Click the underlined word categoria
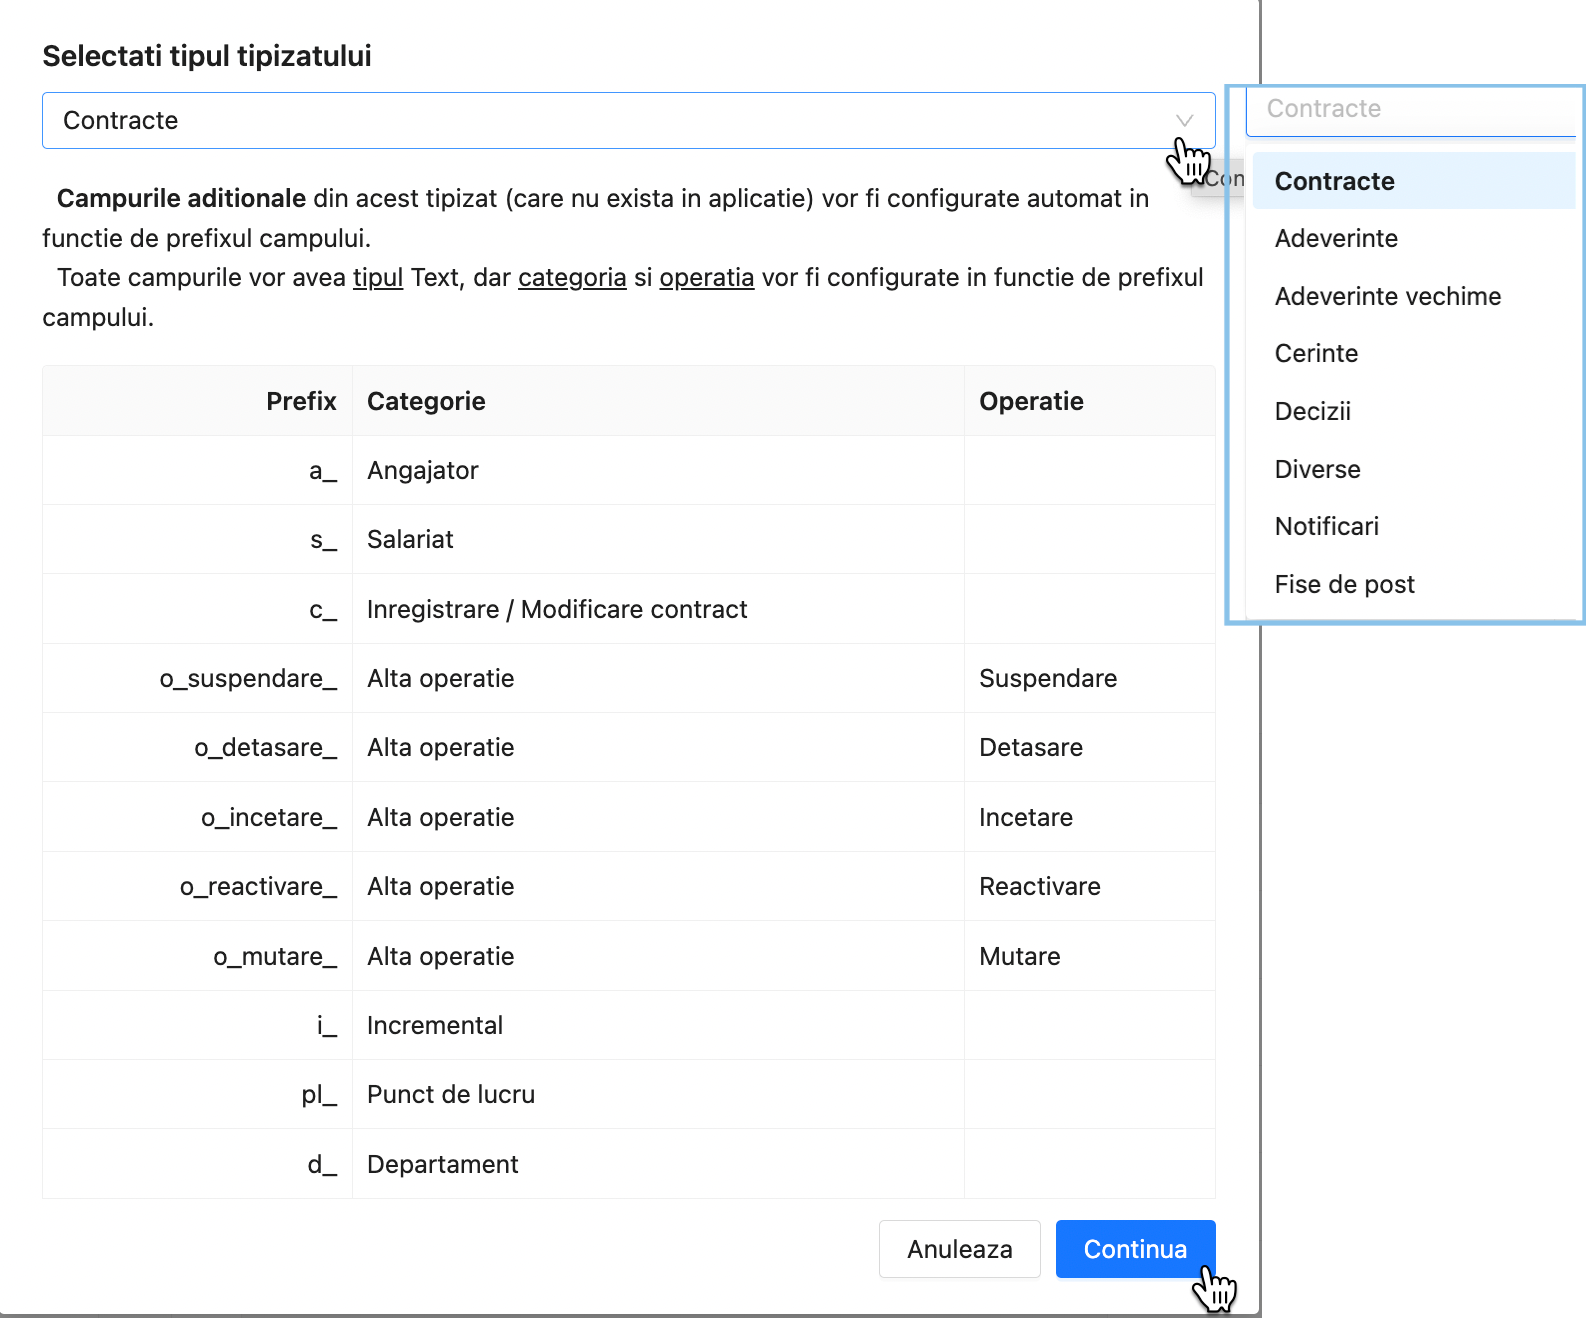Image resolution: width=1594 pixels, height=1320 pixels. pos(572,278)
